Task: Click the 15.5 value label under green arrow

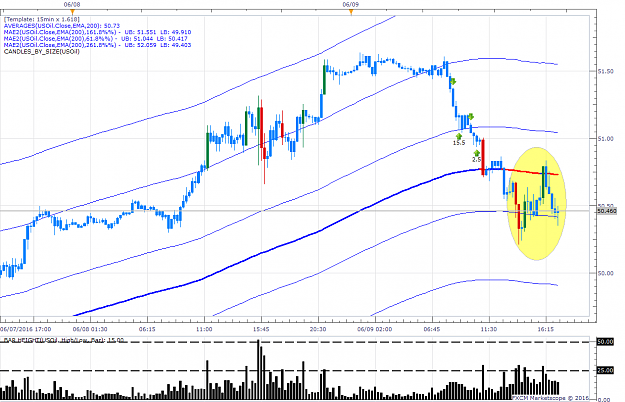Action: pyautogui.click(x=459, y=143)
